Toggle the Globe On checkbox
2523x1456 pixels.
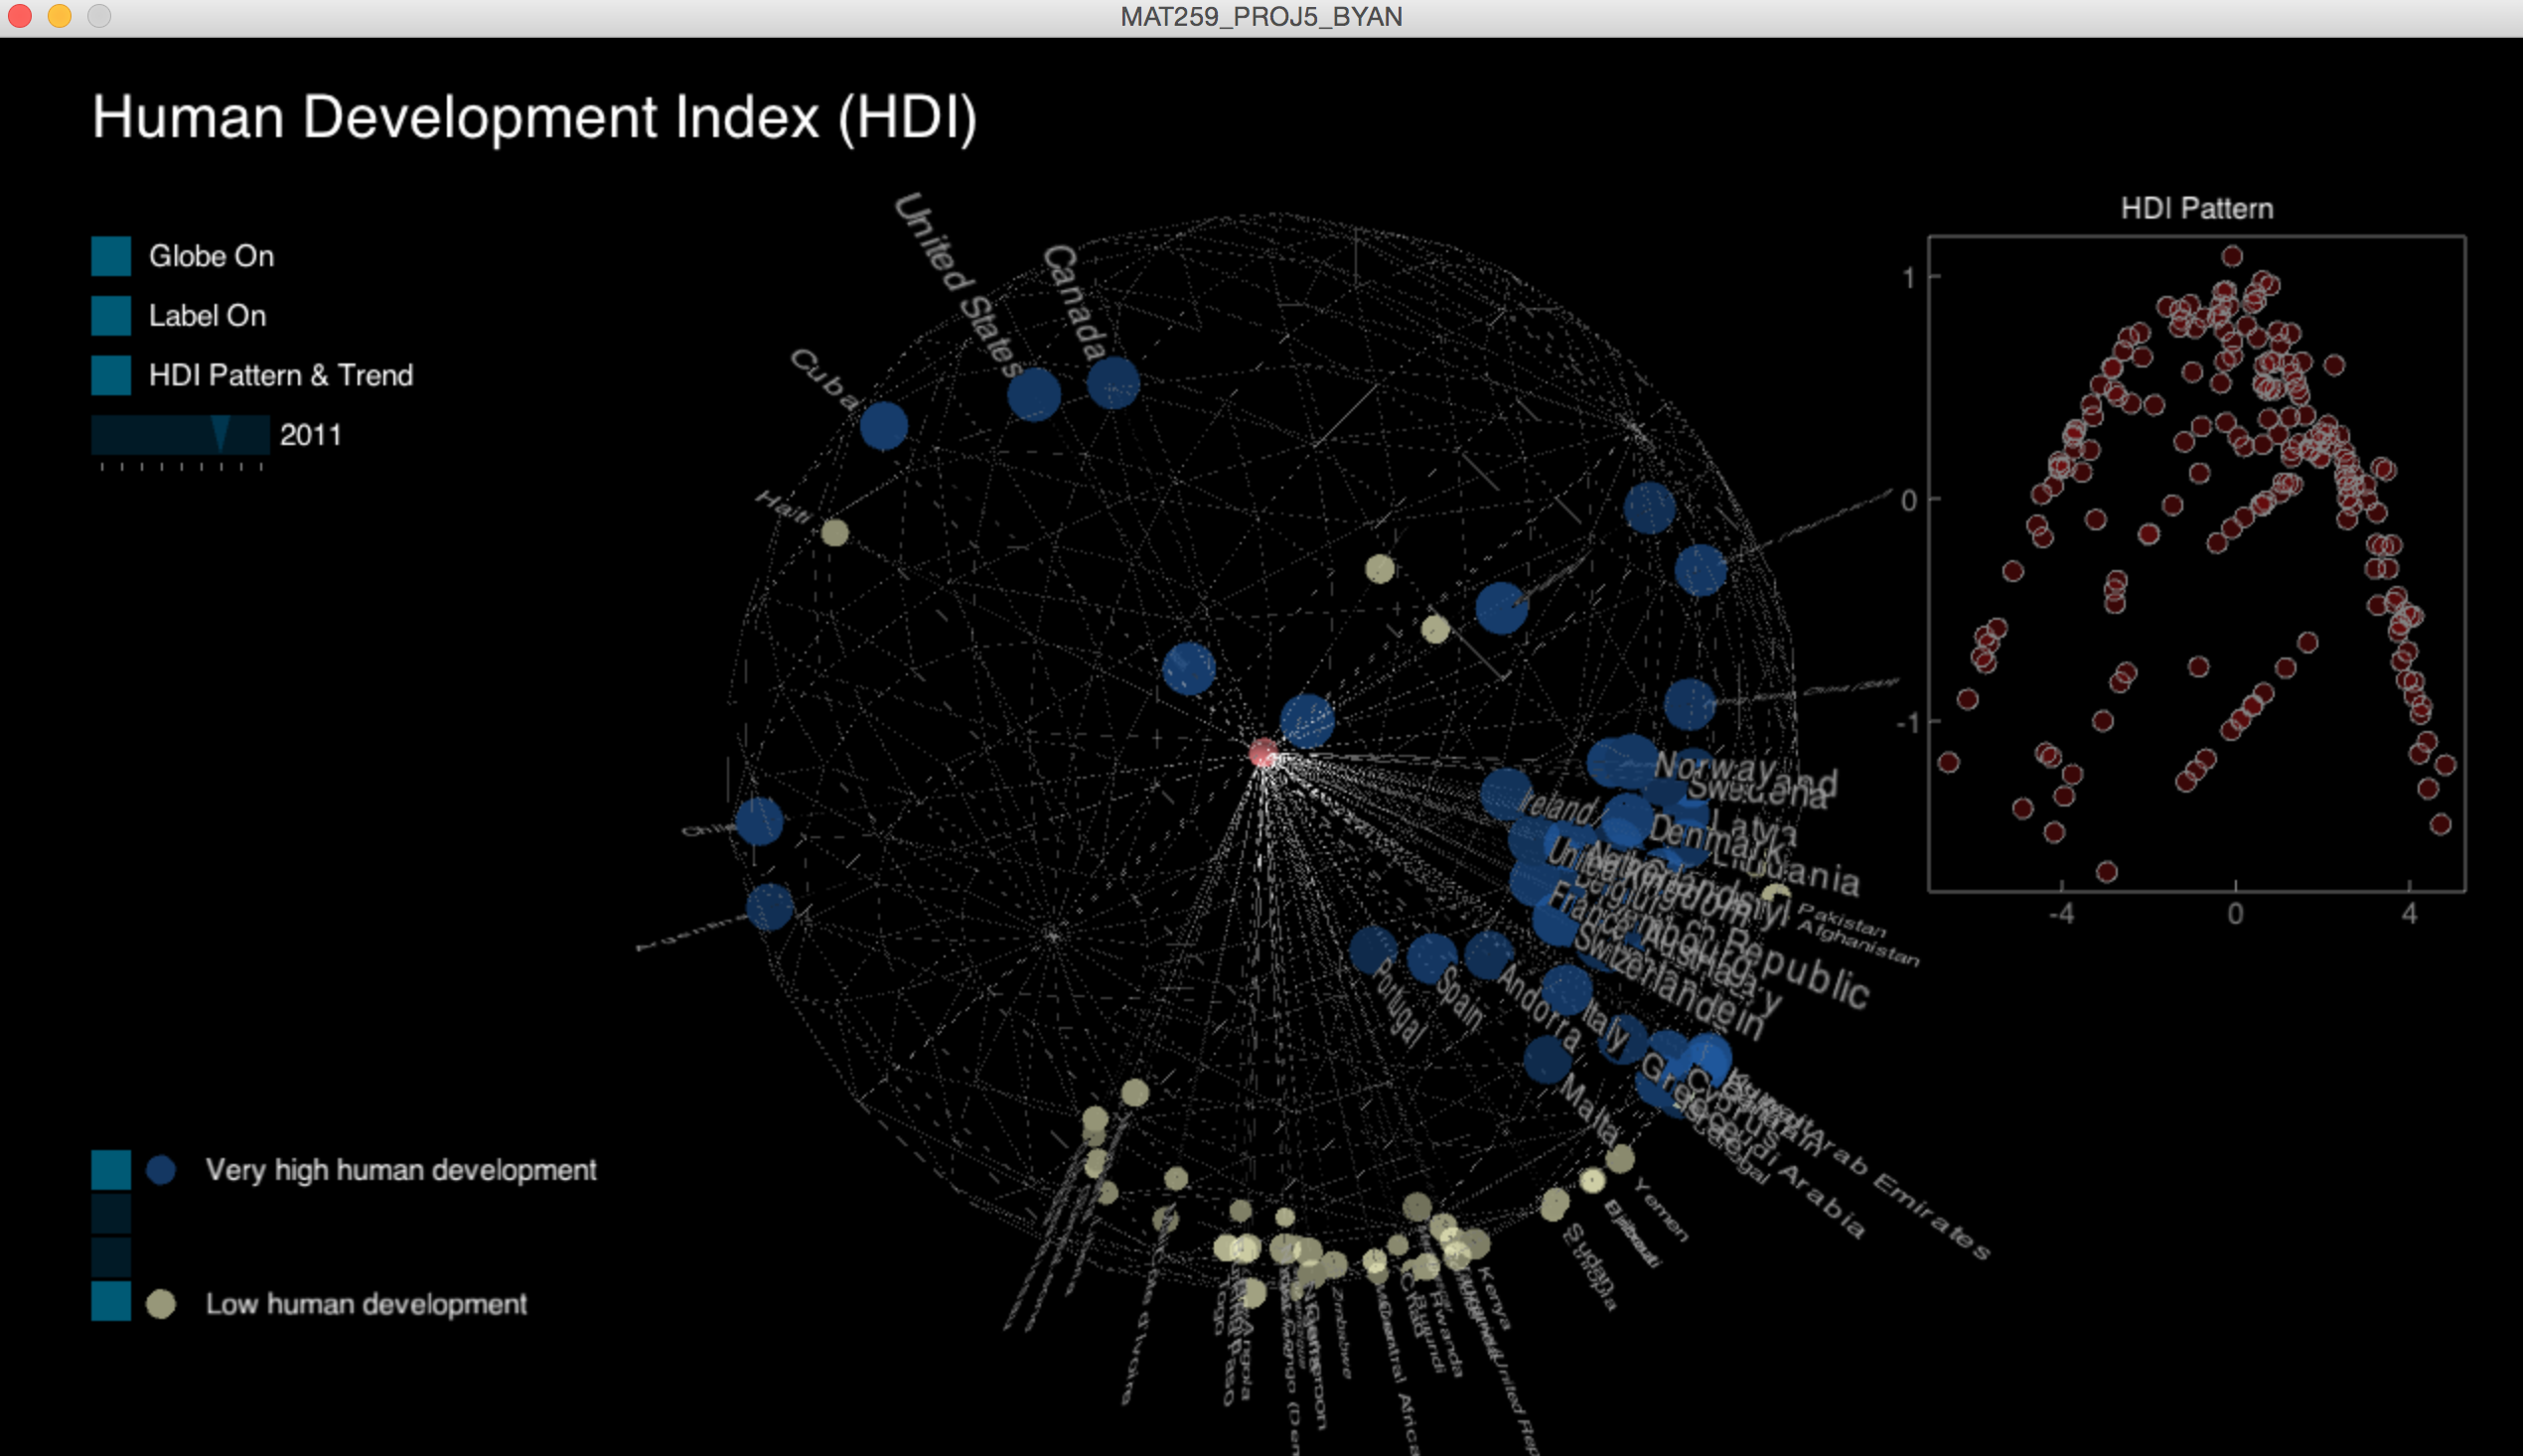111,256
